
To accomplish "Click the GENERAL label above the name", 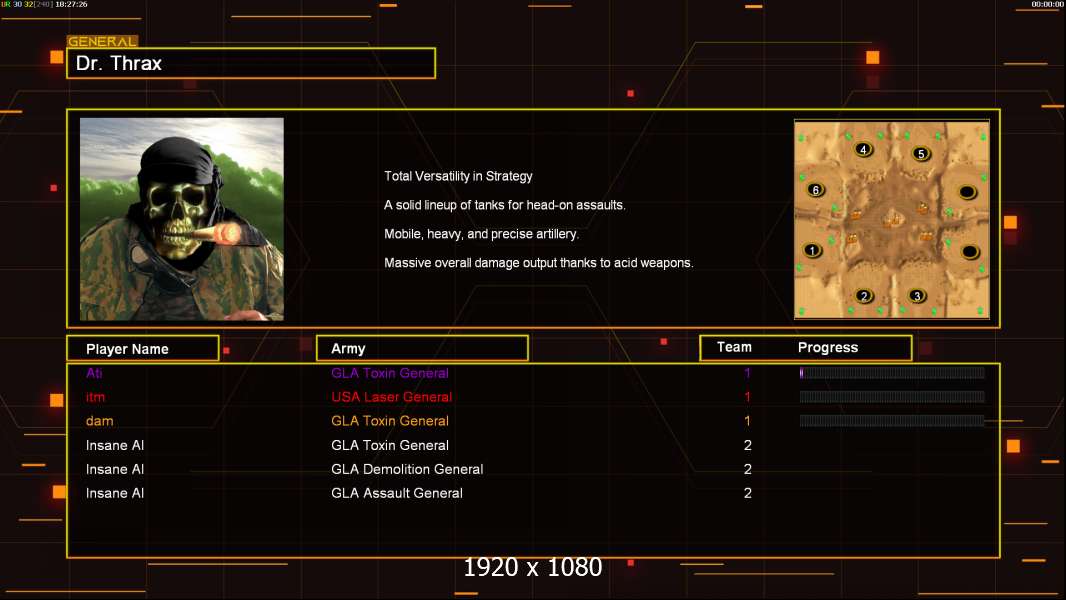I will pos(102,41).
